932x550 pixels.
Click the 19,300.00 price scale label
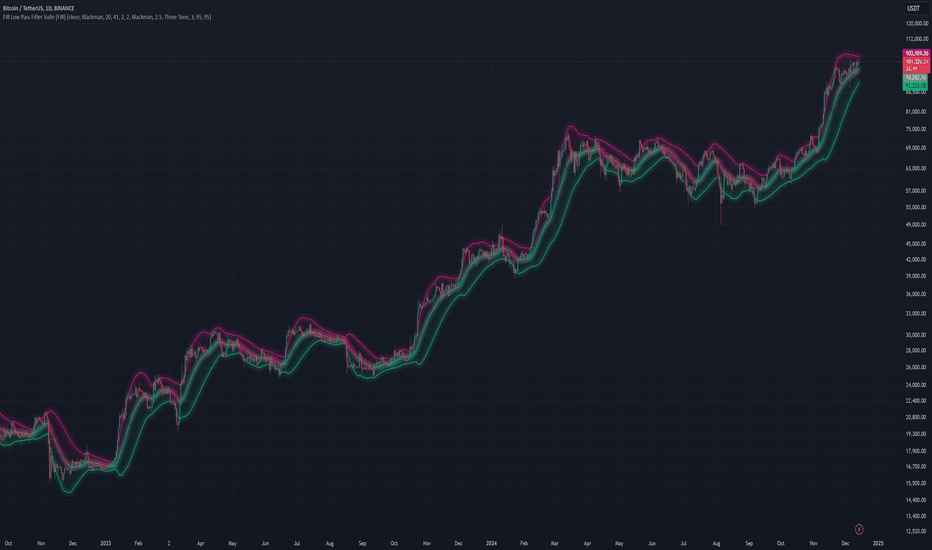click(x=917, y=434)
